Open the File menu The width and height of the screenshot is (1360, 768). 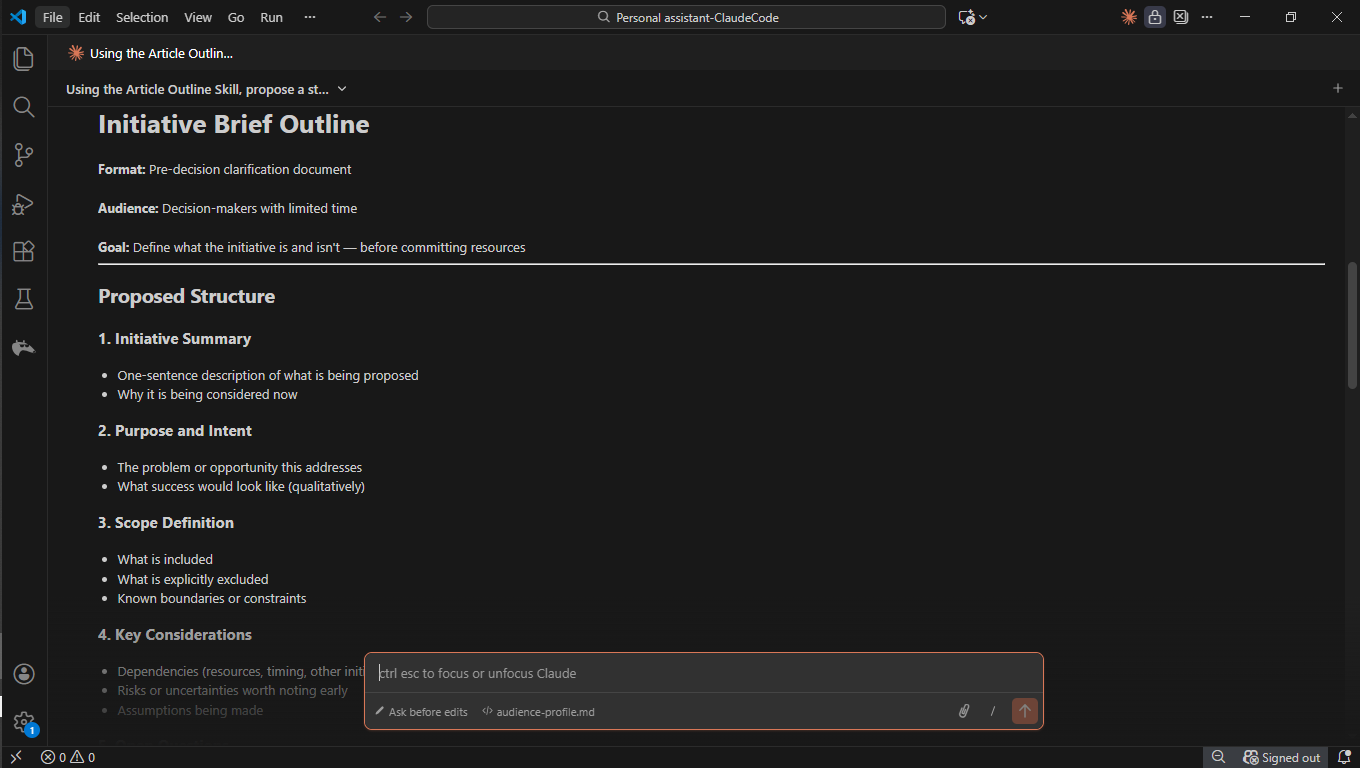point(52,17)
